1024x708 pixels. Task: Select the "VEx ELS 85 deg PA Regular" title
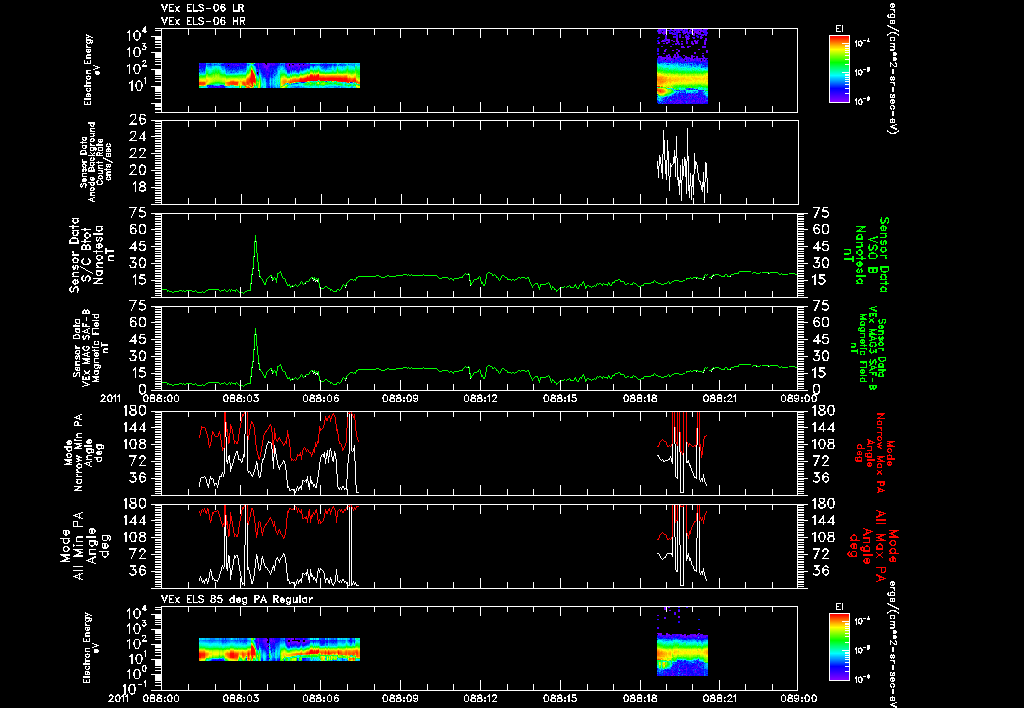point(237,599)
